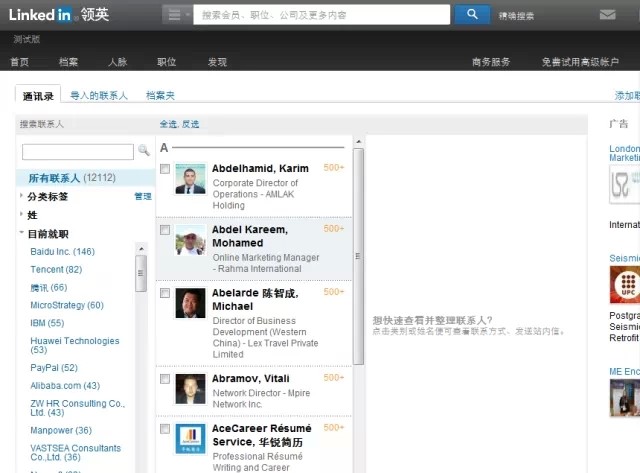The height and width of the screenshot is (473, 640).
Task: Filter by ZW HR Consulting Co., Ltd. (43)
Action: click(78, 408)
